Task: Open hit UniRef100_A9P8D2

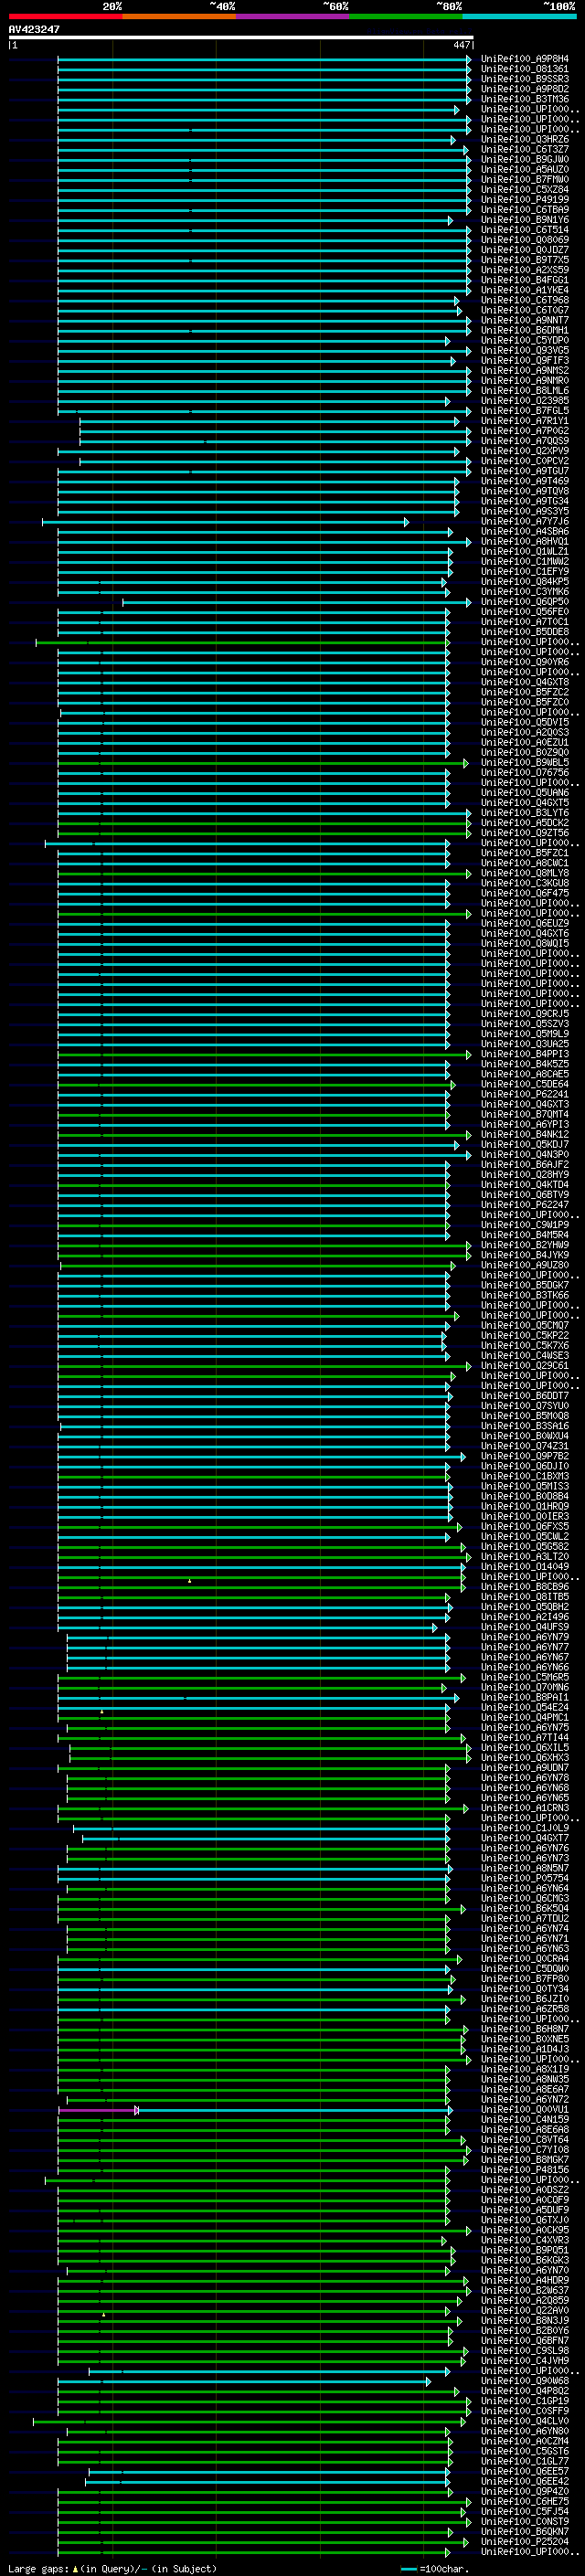Action: [525, 89]
